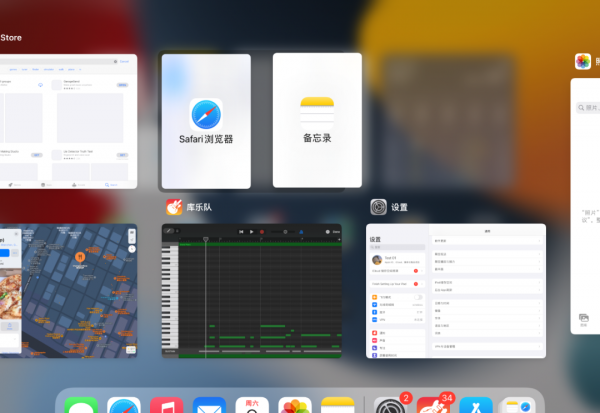Open the Apple ID profile row in Settings
The width and height of the screenshot is (600, 413).
click(397, 260)
